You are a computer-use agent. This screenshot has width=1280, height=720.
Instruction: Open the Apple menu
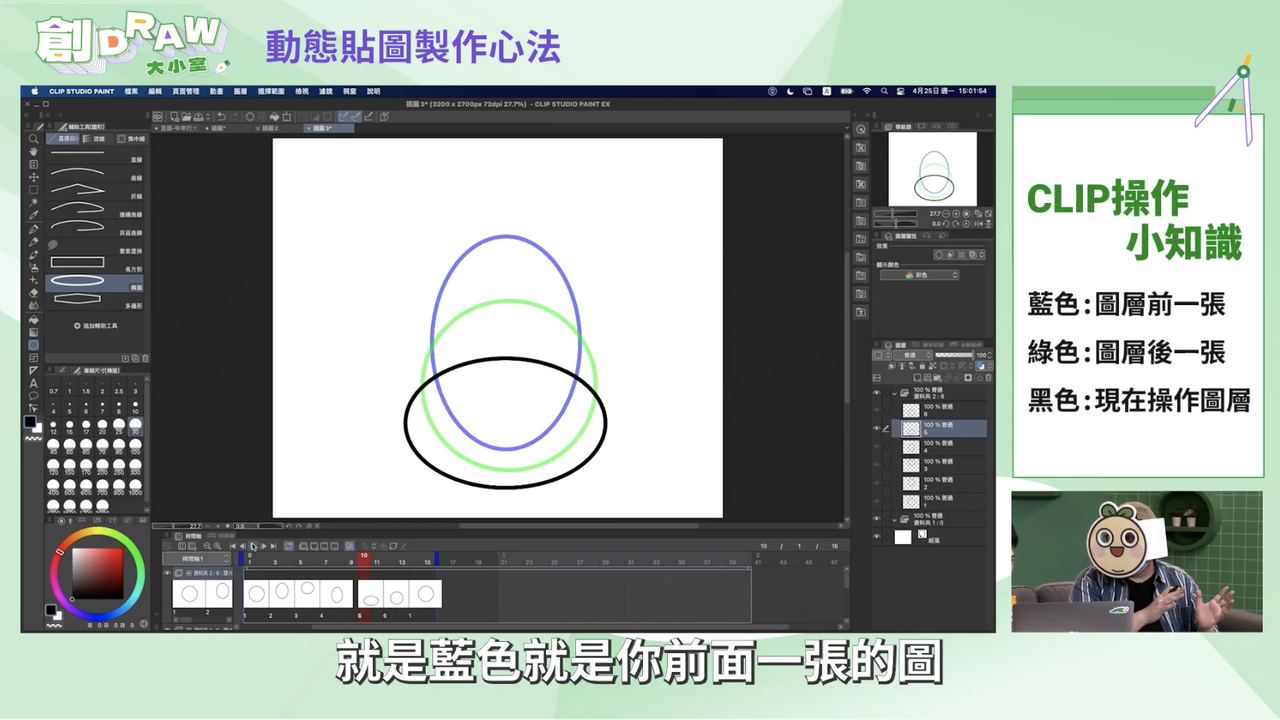(x=35, y=91)
